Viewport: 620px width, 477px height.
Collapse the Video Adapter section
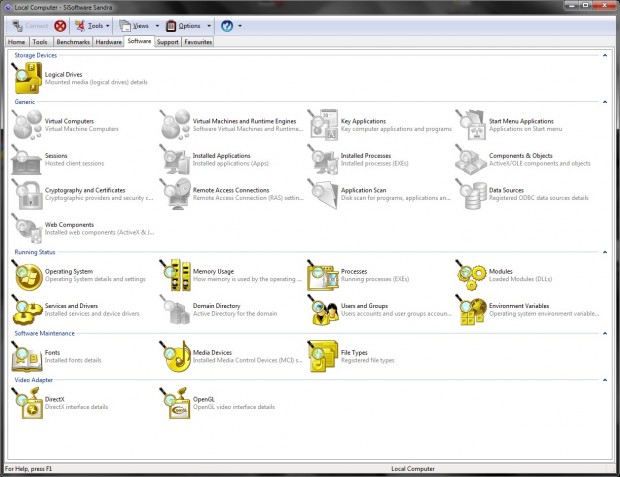[x=605, y=380]
